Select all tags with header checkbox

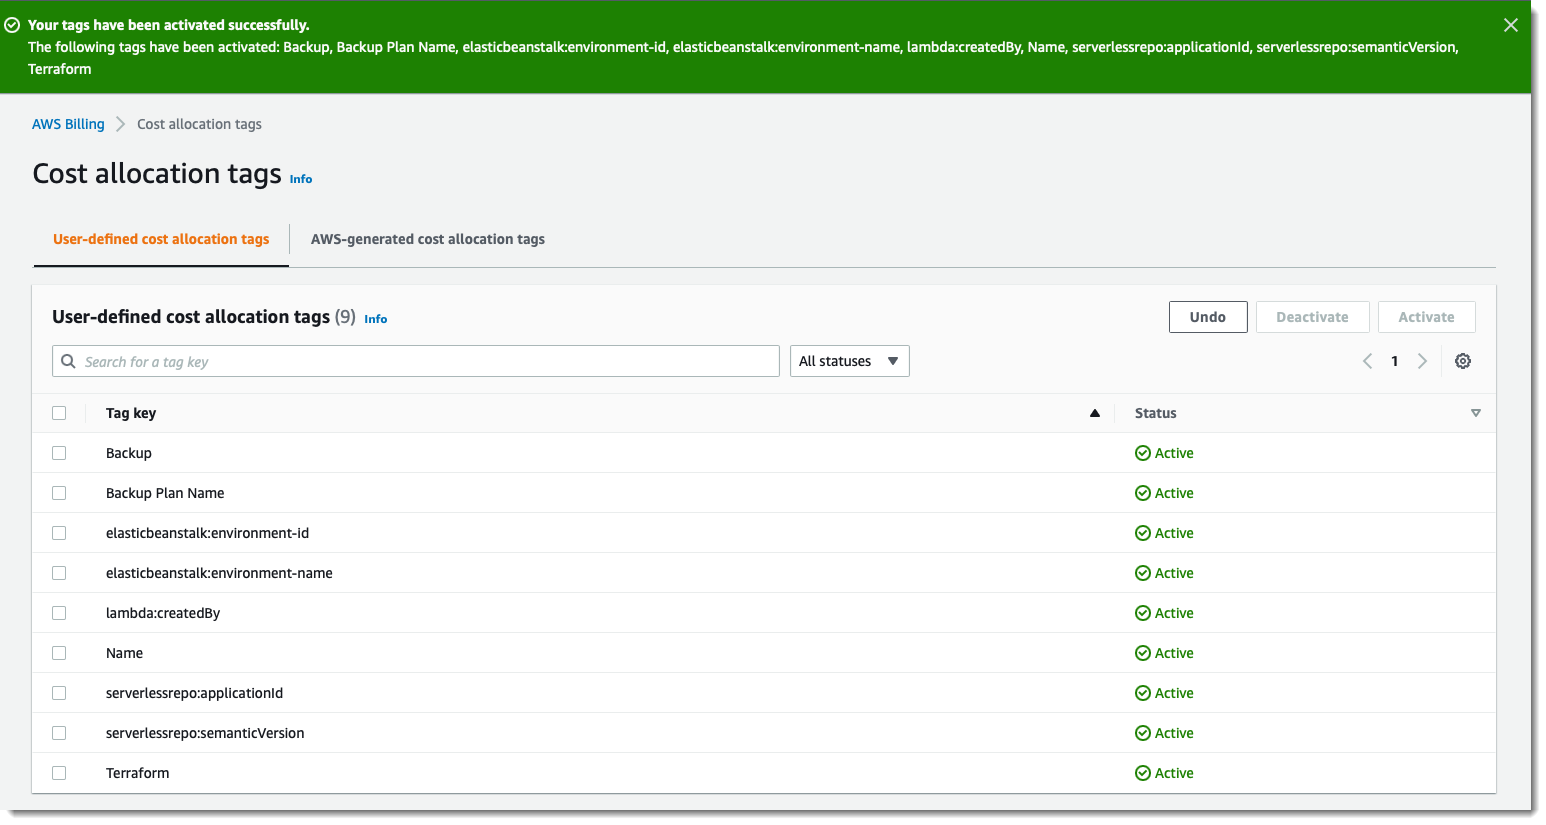coord(59,413)
